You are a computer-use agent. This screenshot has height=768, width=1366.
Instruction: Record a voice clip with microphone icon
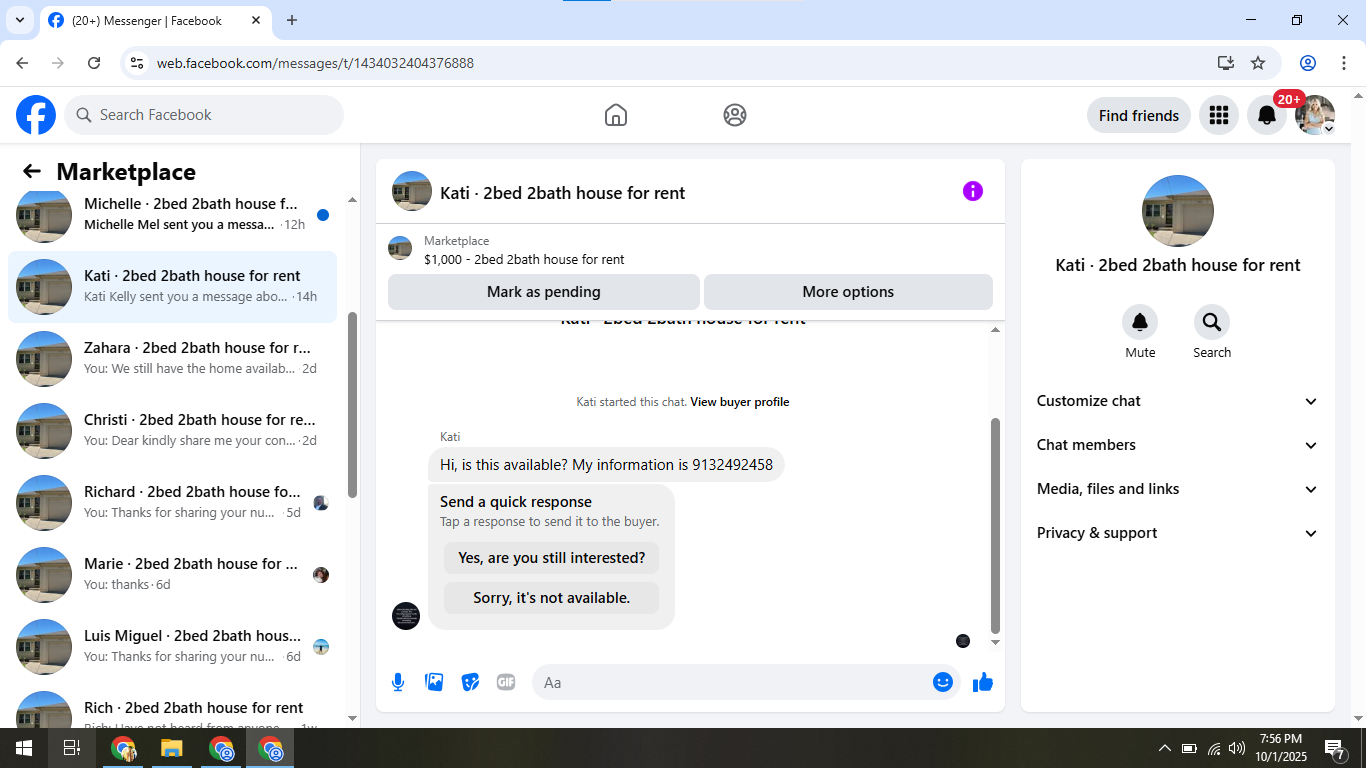pyautogui.click(x=398, y=682)
